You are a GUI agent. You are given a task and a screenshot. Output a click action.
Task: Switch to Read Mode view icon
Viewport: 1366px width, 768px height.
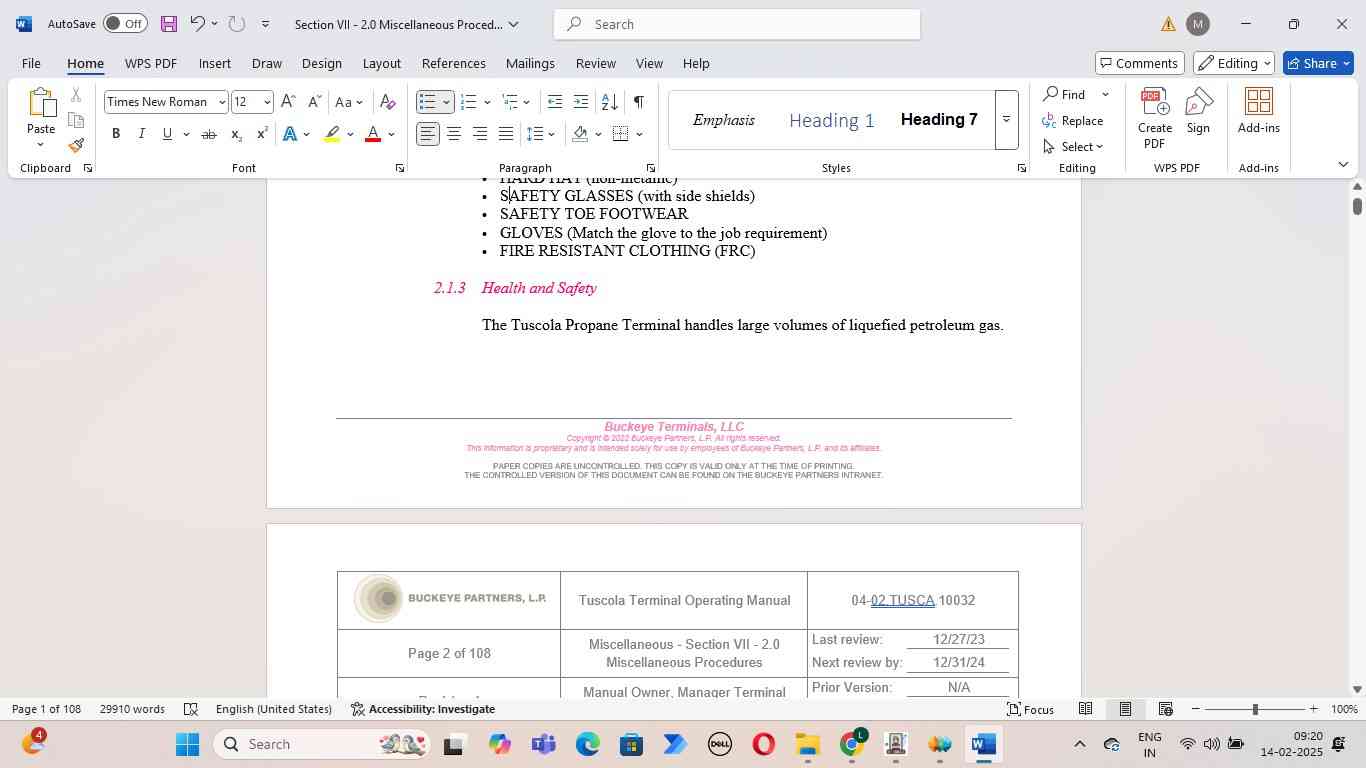1085,709
